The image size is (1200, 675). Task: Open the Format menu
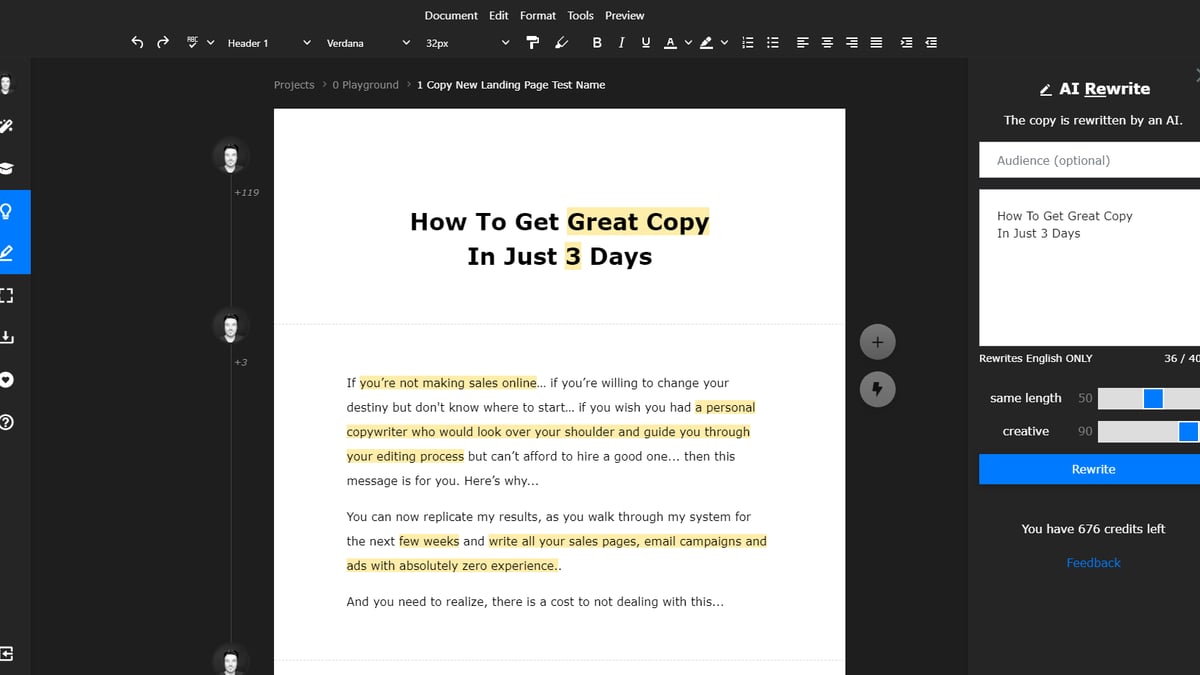[538, 15]
